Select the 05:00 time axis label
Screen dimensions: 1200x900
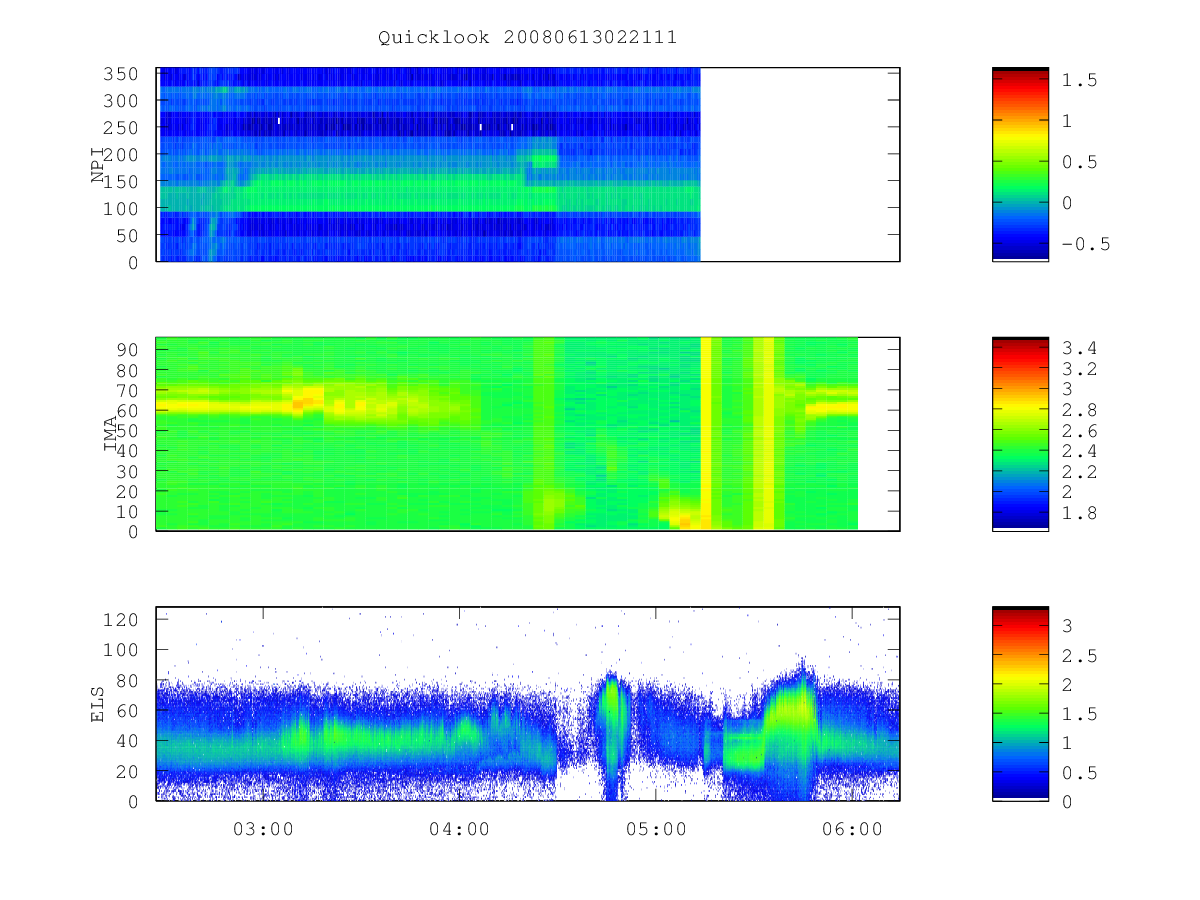(655, 829)
